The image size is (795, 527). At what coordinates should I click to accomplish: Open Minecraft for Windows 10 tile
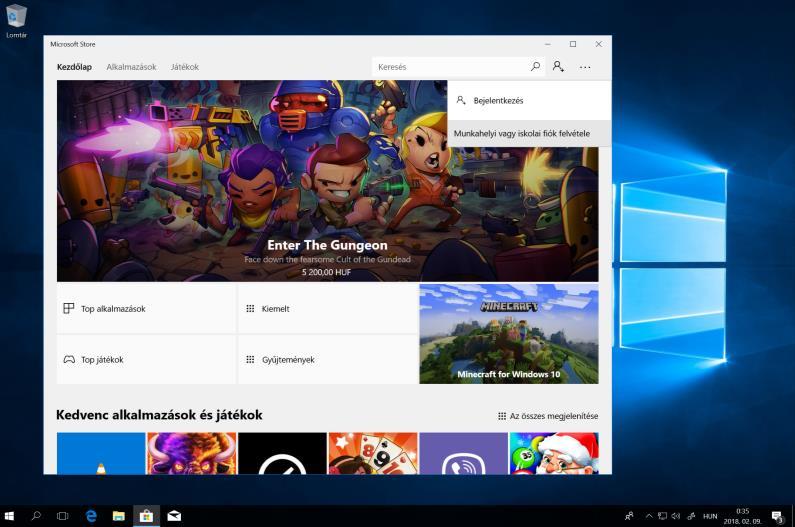[x=509, y=334]
